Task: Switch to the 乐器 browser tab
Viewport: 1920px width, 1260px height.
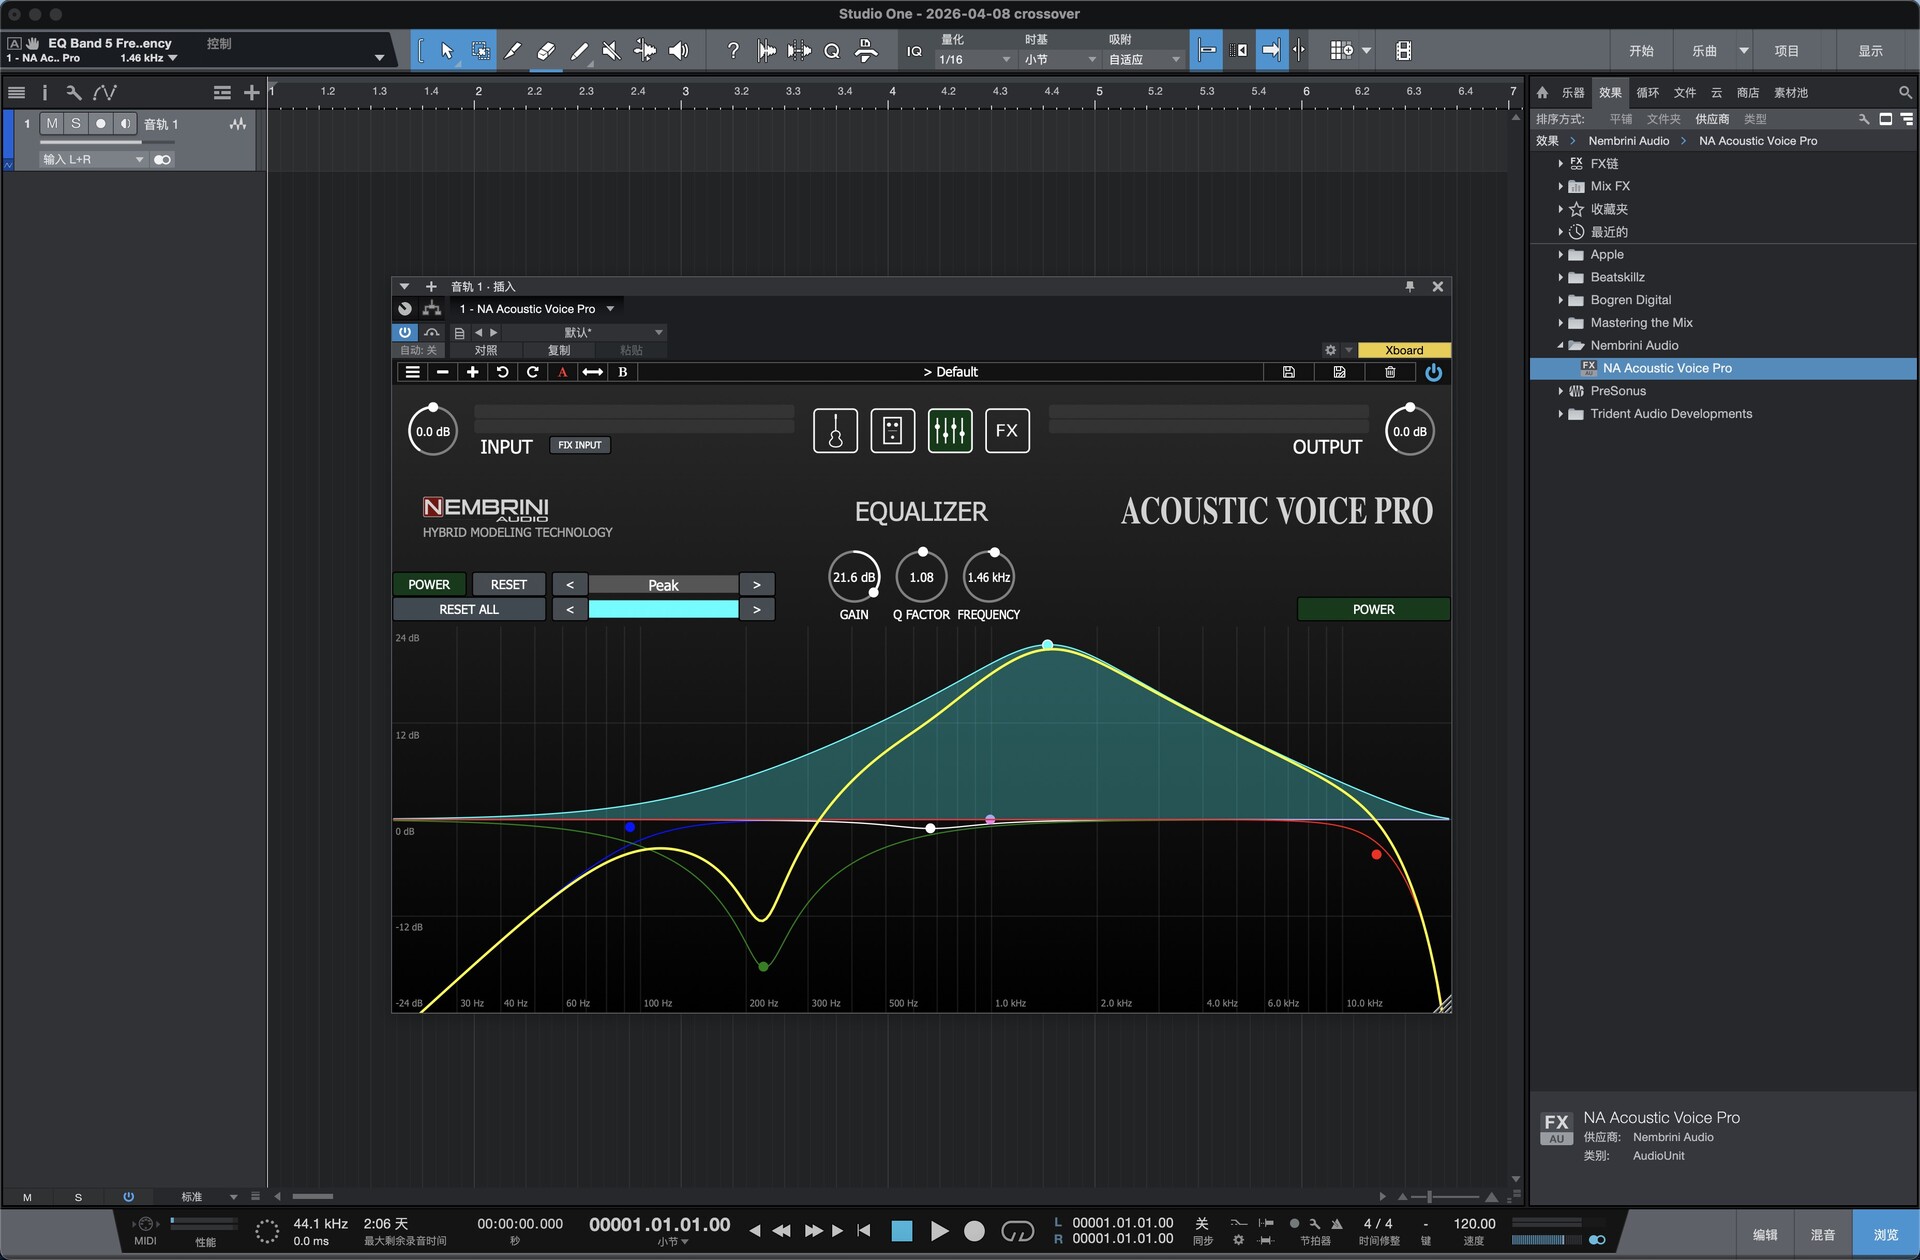Action: point(1573,93)
